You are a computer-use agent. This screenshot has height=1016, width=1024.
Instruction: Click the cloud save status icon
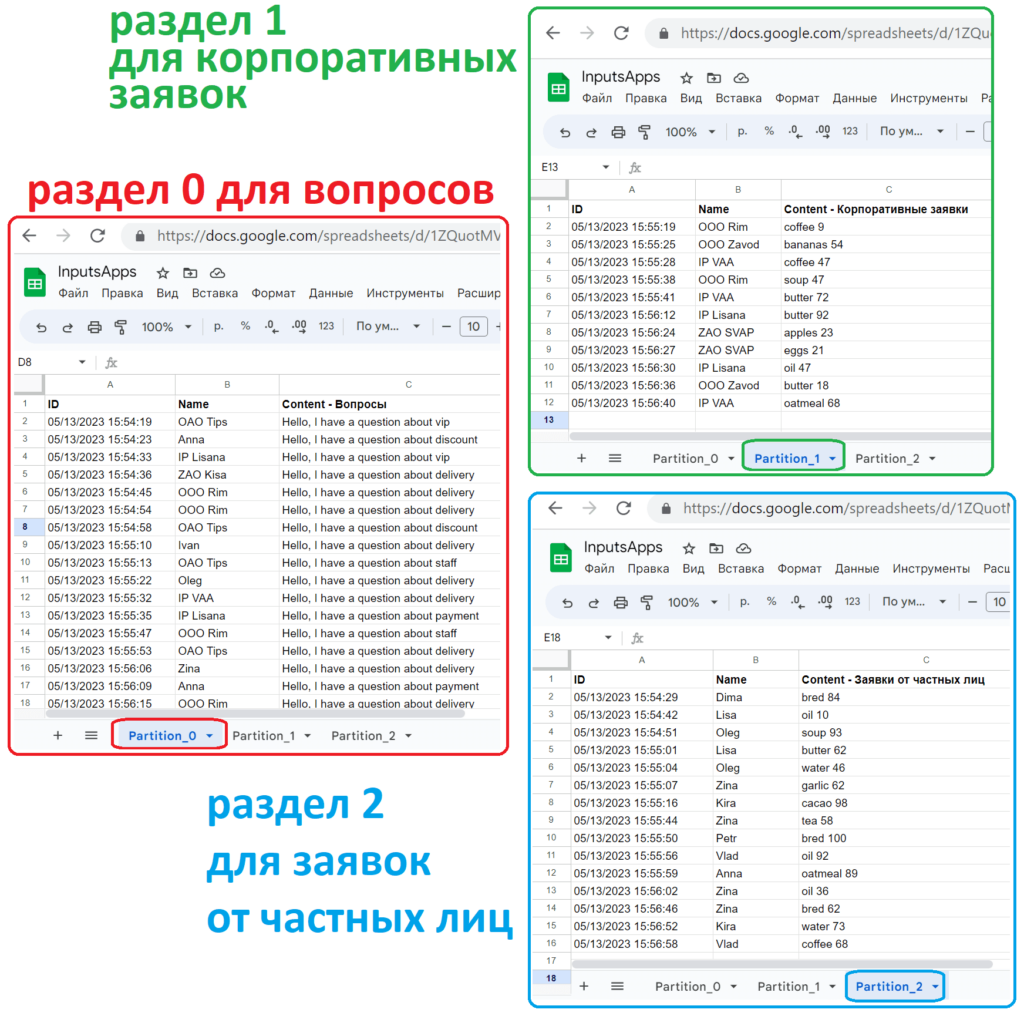(217, 274)
